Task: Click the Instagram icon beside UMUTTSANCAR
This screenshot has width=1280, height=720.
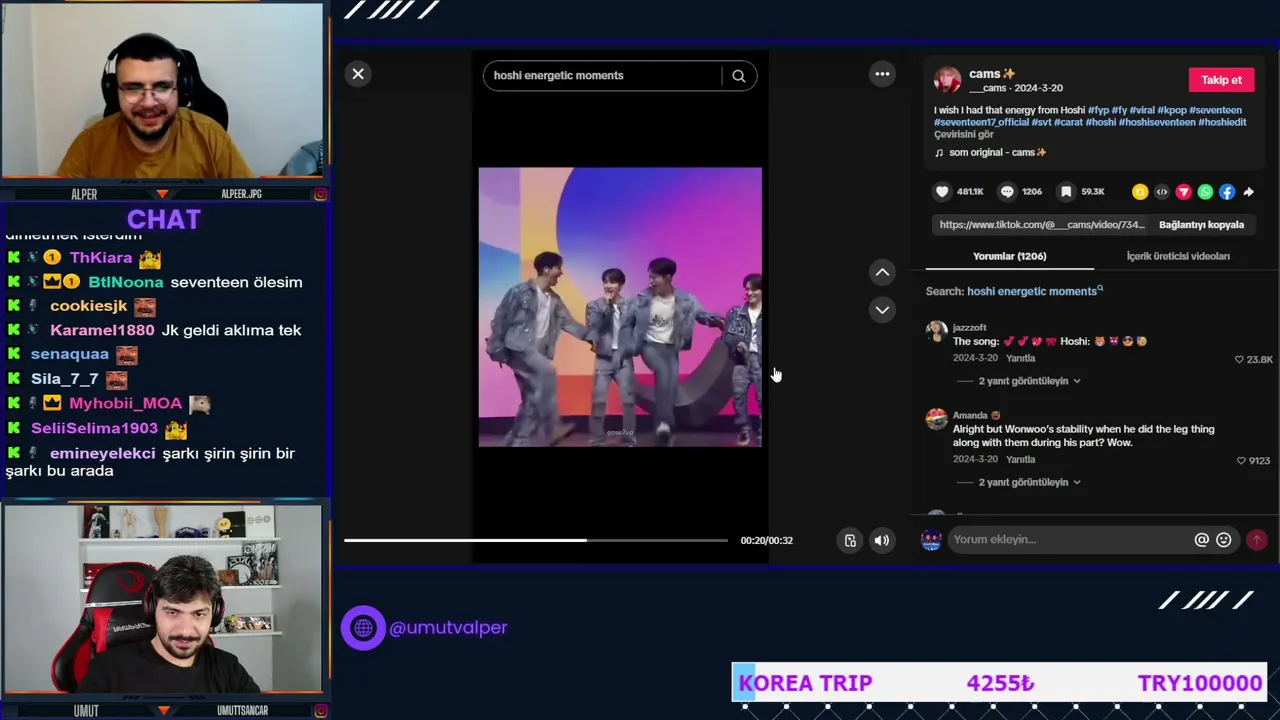Action: coord(321,711)
